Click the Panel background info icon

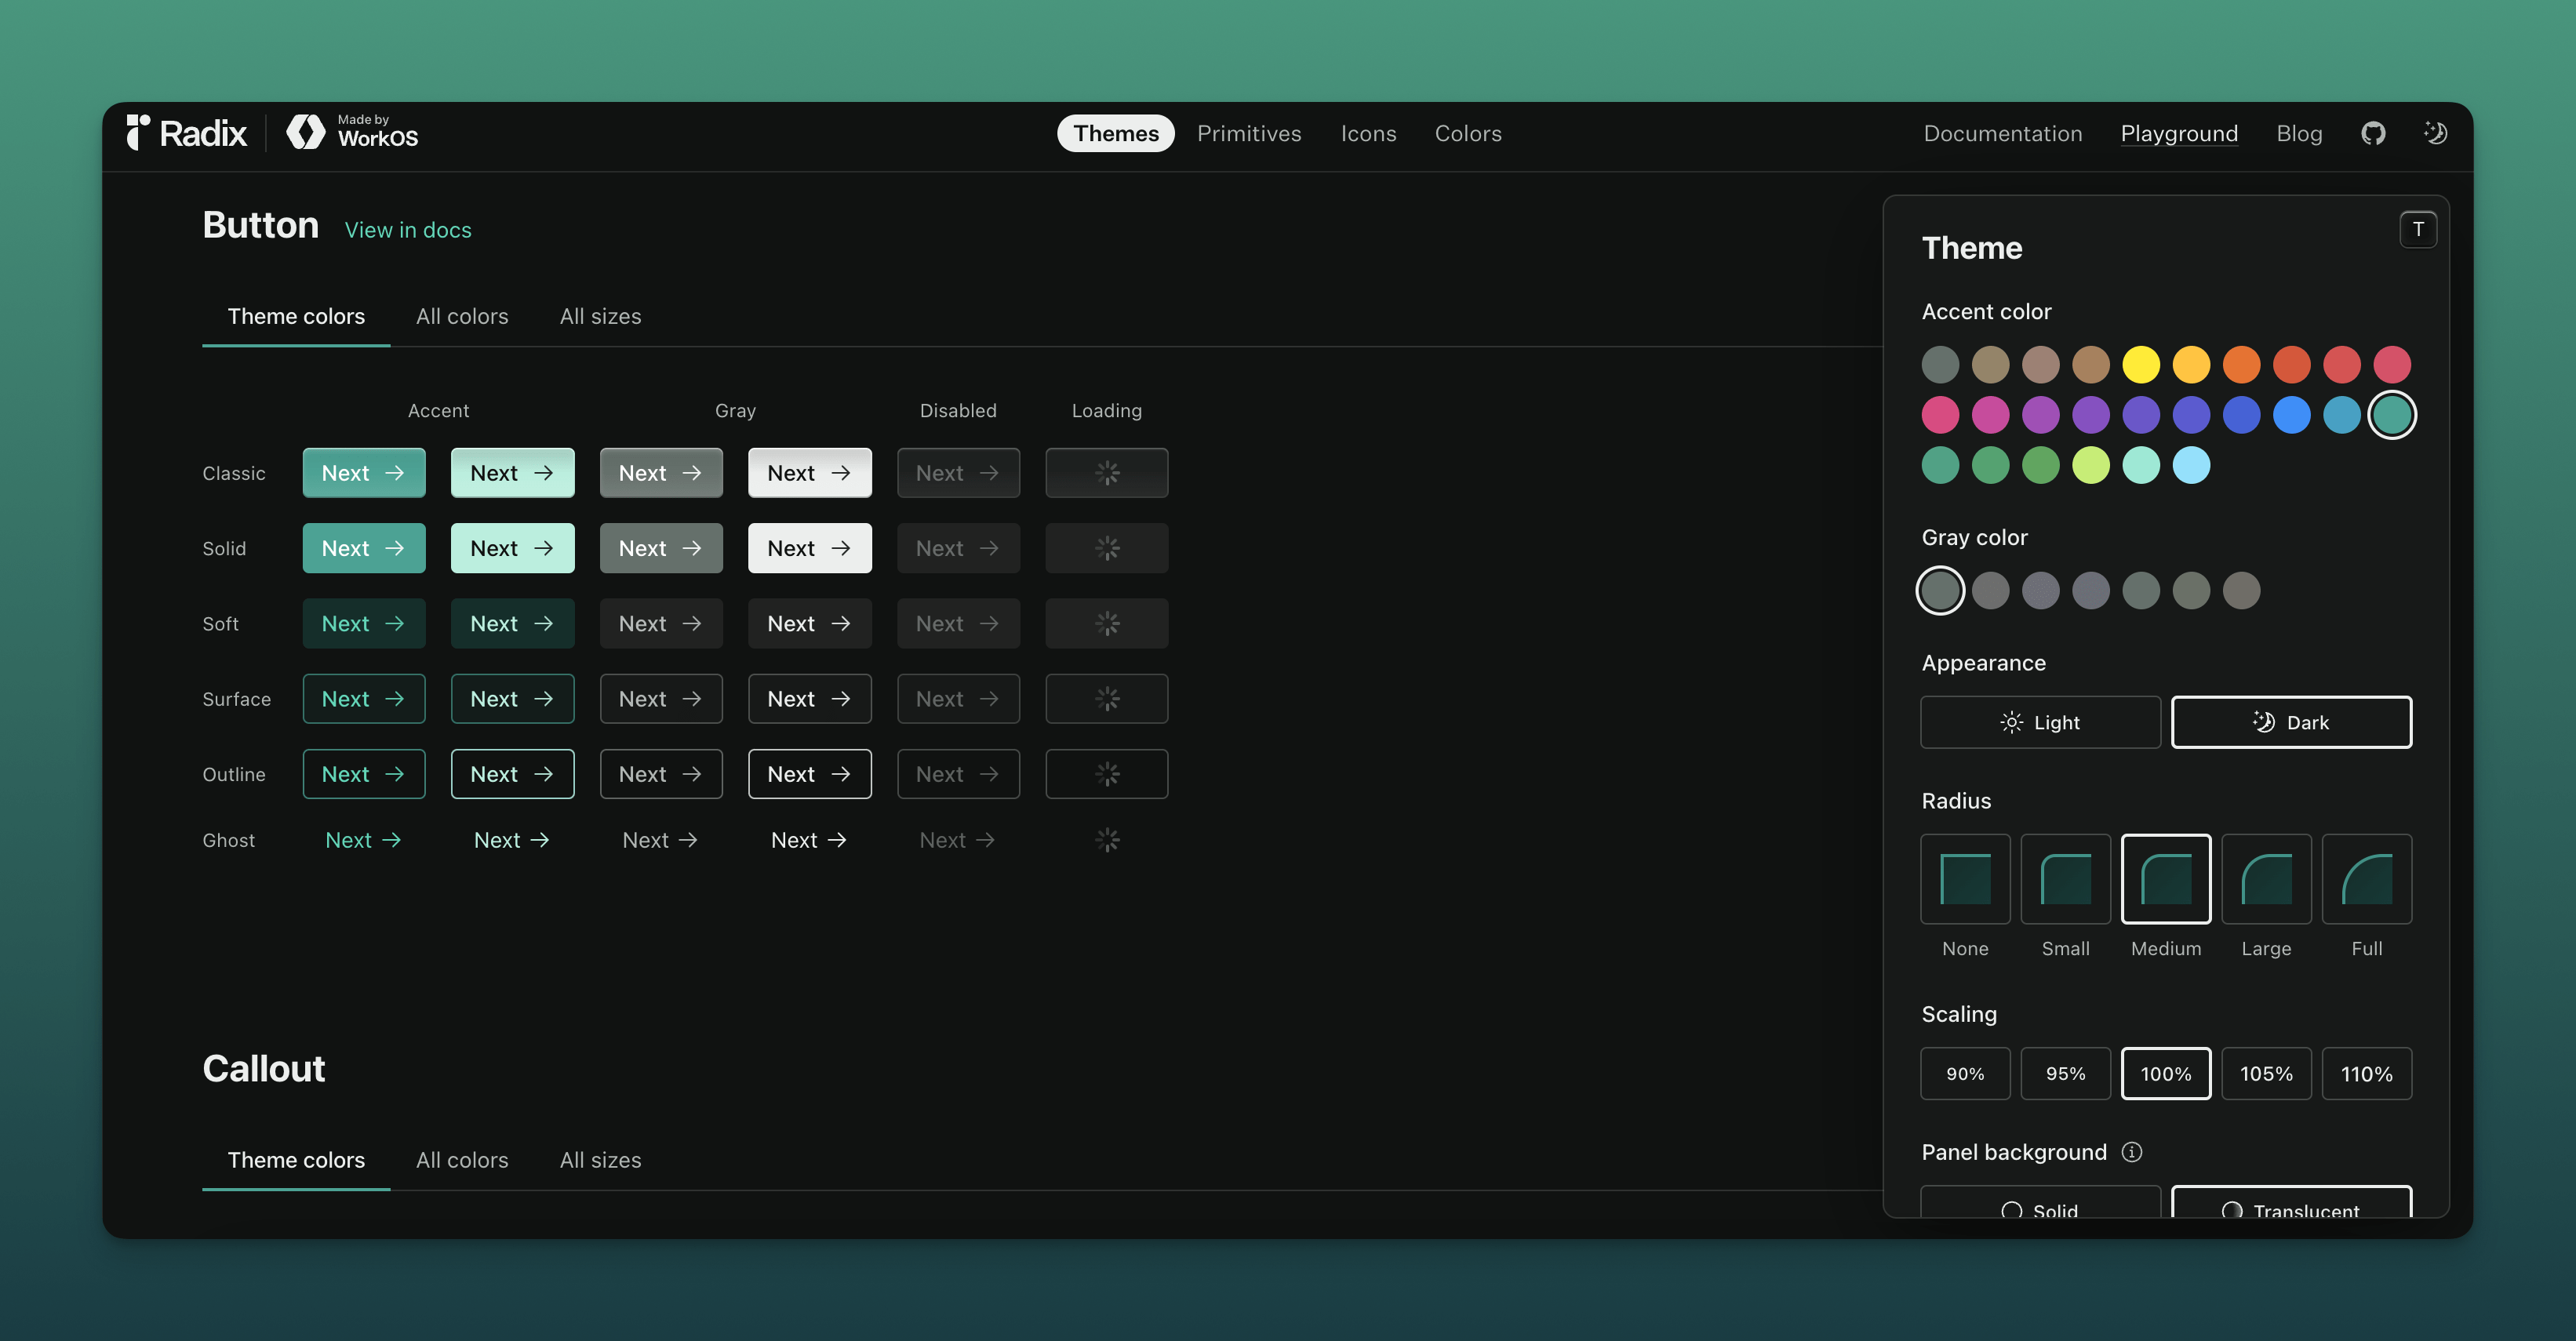(2132, 1152)
